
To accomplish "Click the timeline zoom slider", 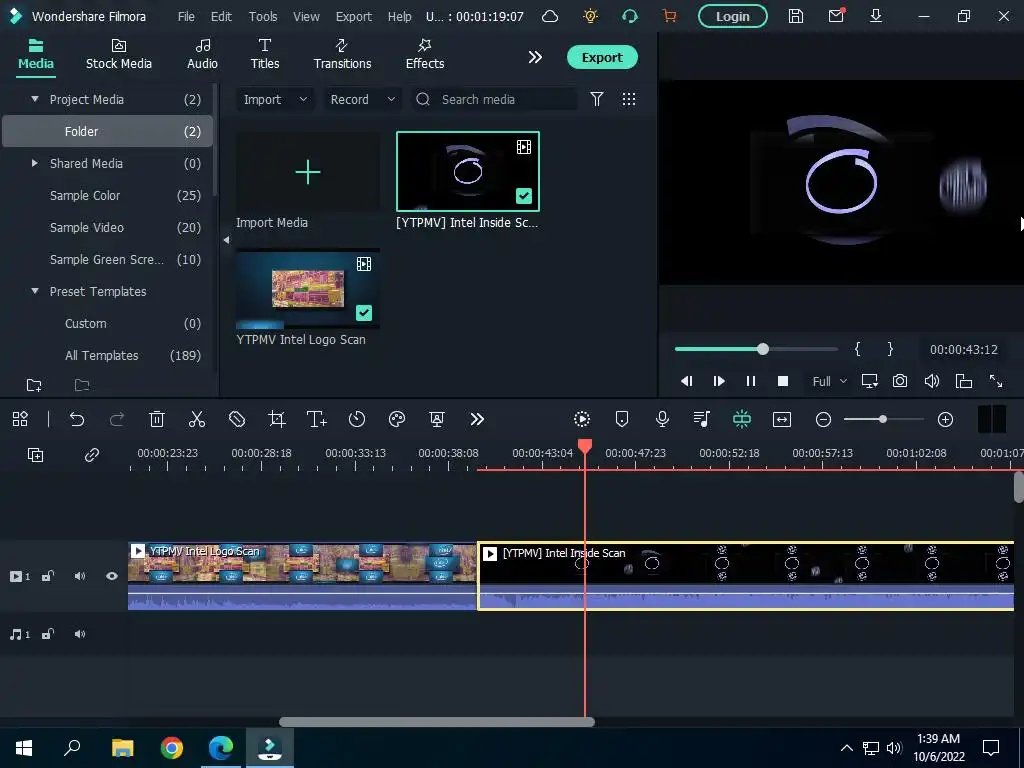I will coord(884,419).
